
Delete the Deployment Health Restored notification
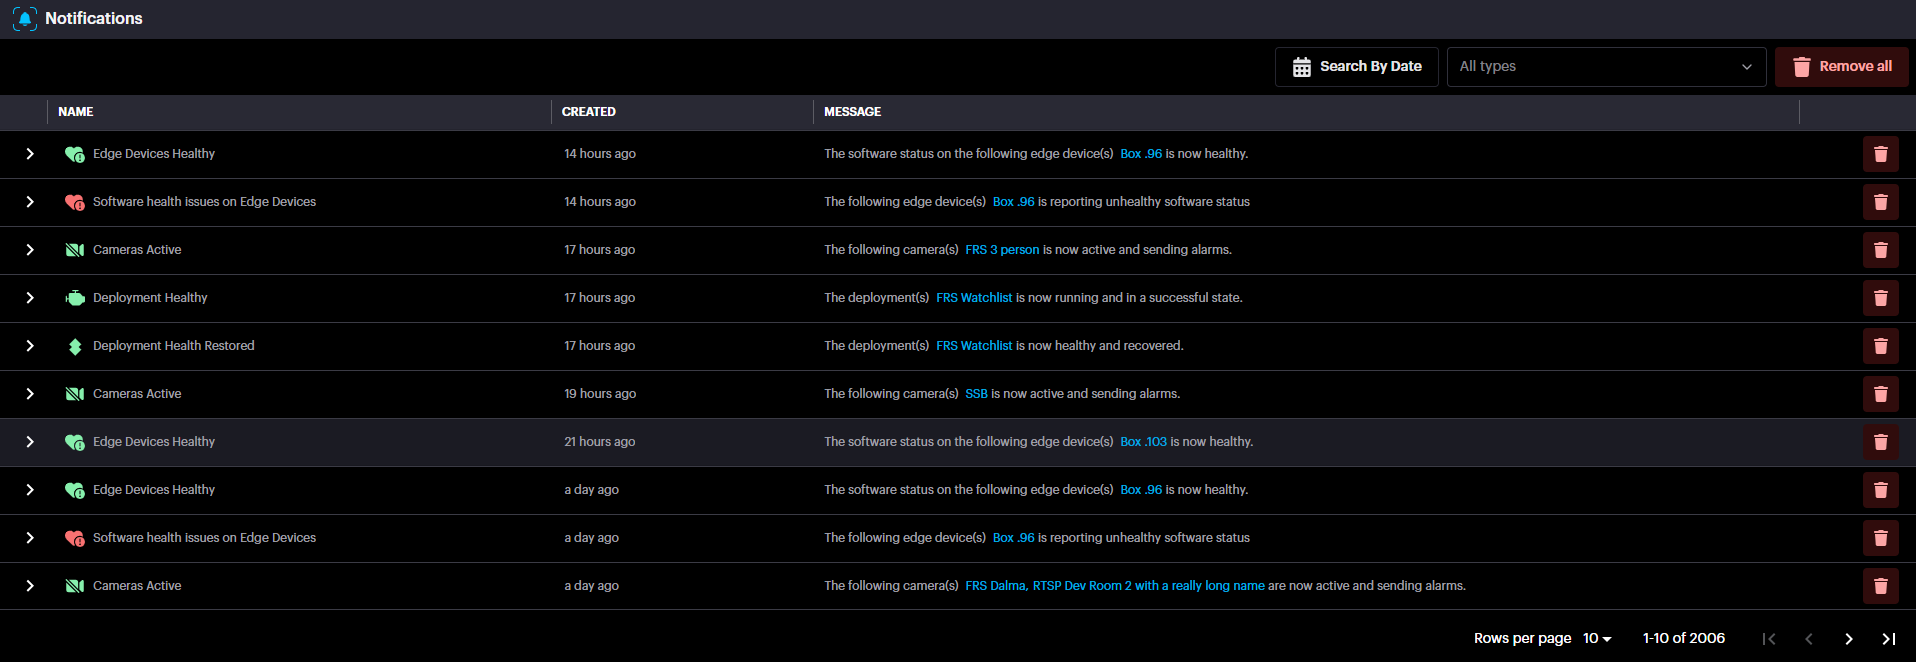click(1880, 346)
